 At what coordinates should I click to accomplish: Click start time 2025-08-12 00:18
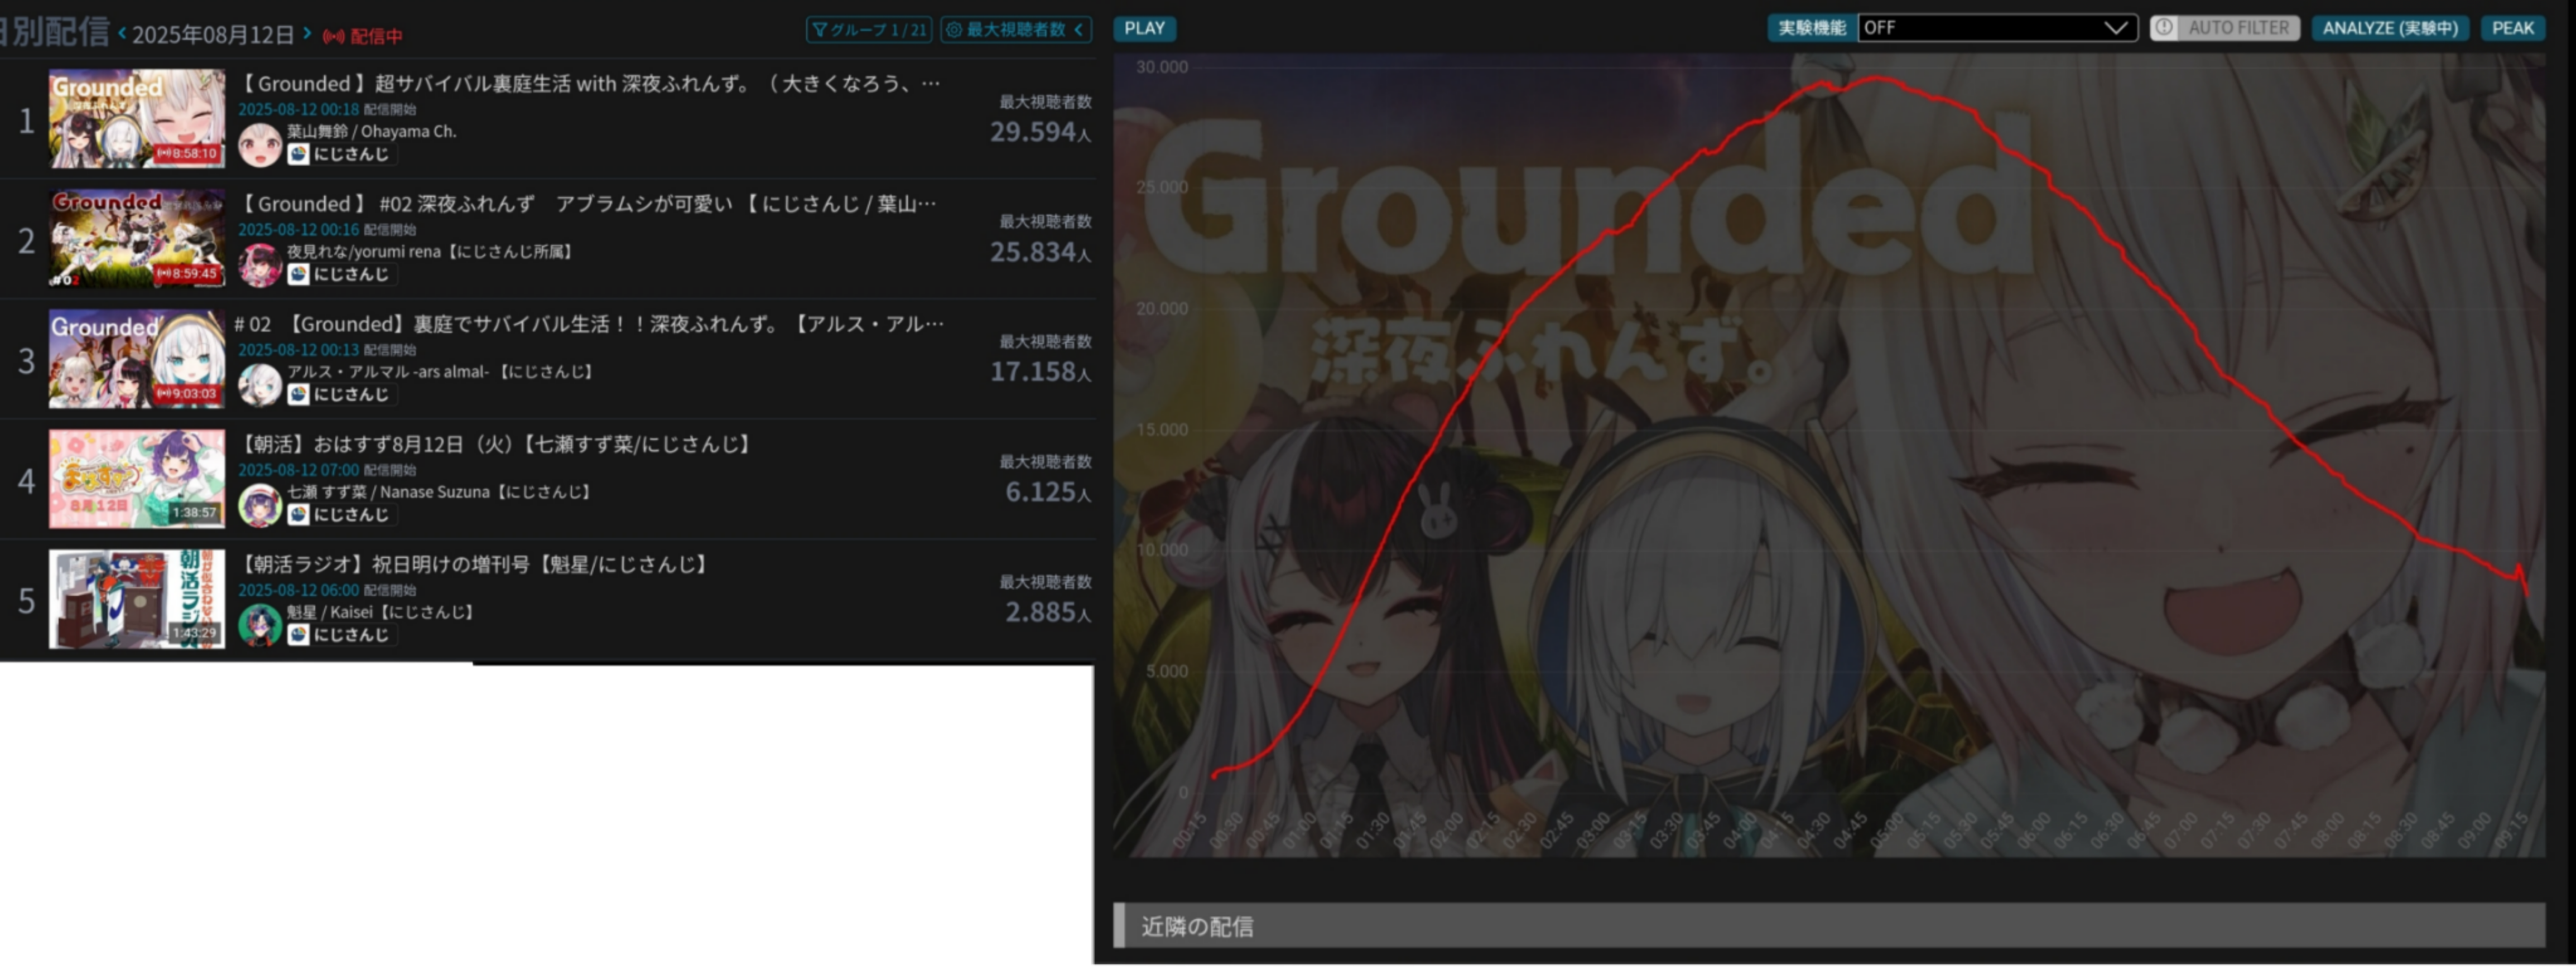point(298,109)
